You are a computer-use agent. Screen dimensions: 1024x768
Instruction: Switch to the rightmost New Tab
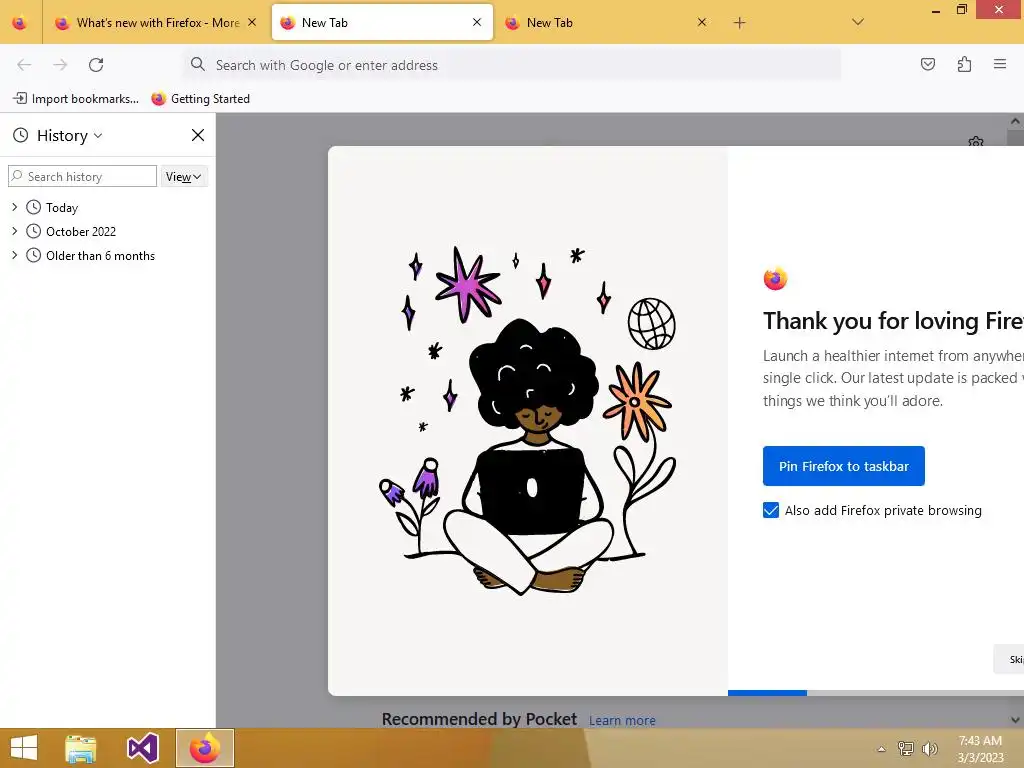click(x=607, y=23)
